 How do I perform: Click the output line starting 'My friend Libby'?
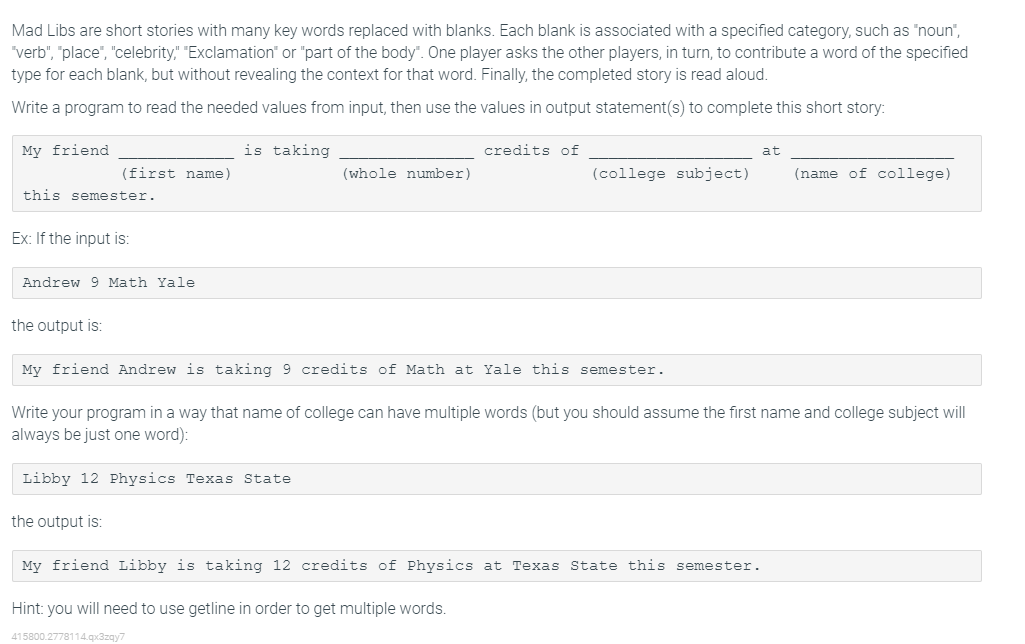click(x=497, y=566)
